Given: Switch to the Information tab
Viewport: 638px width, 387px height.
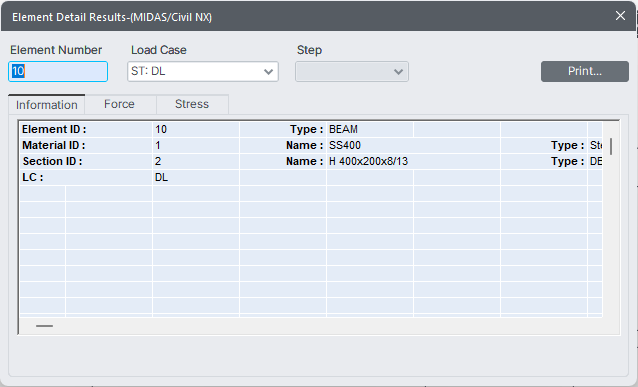Looking at the screenshot, I should pyautogui.click(x=46, y=105).
